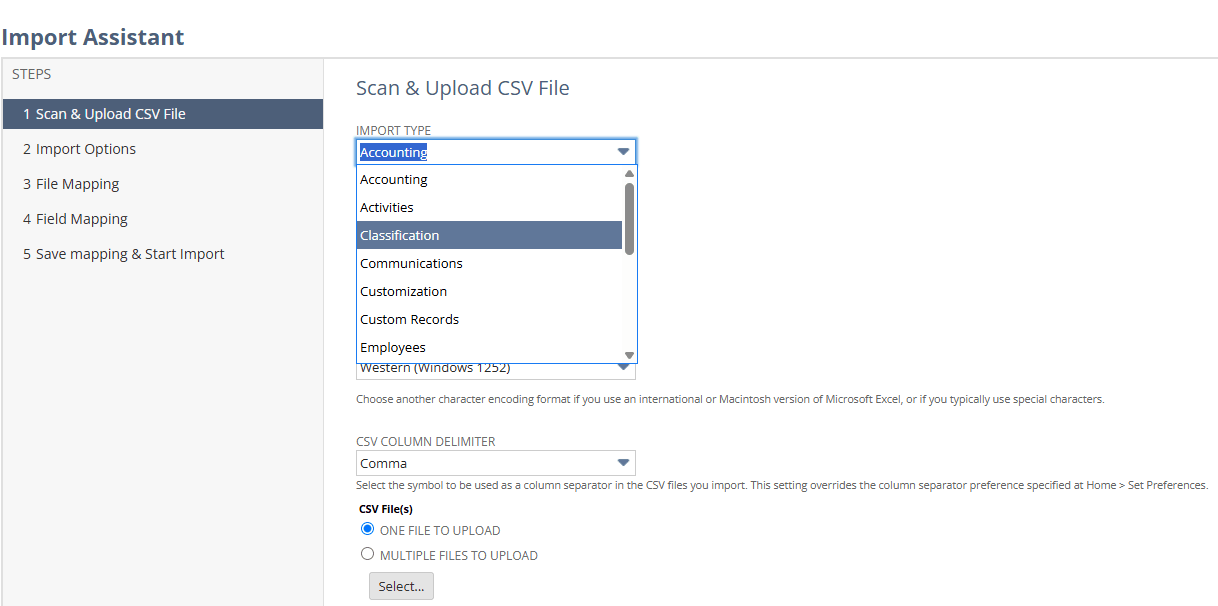Image resolution: width=1218 pixels, height=606 pixels.
Task: Click the IMPORT TYPE label
Action: [394, 130]
